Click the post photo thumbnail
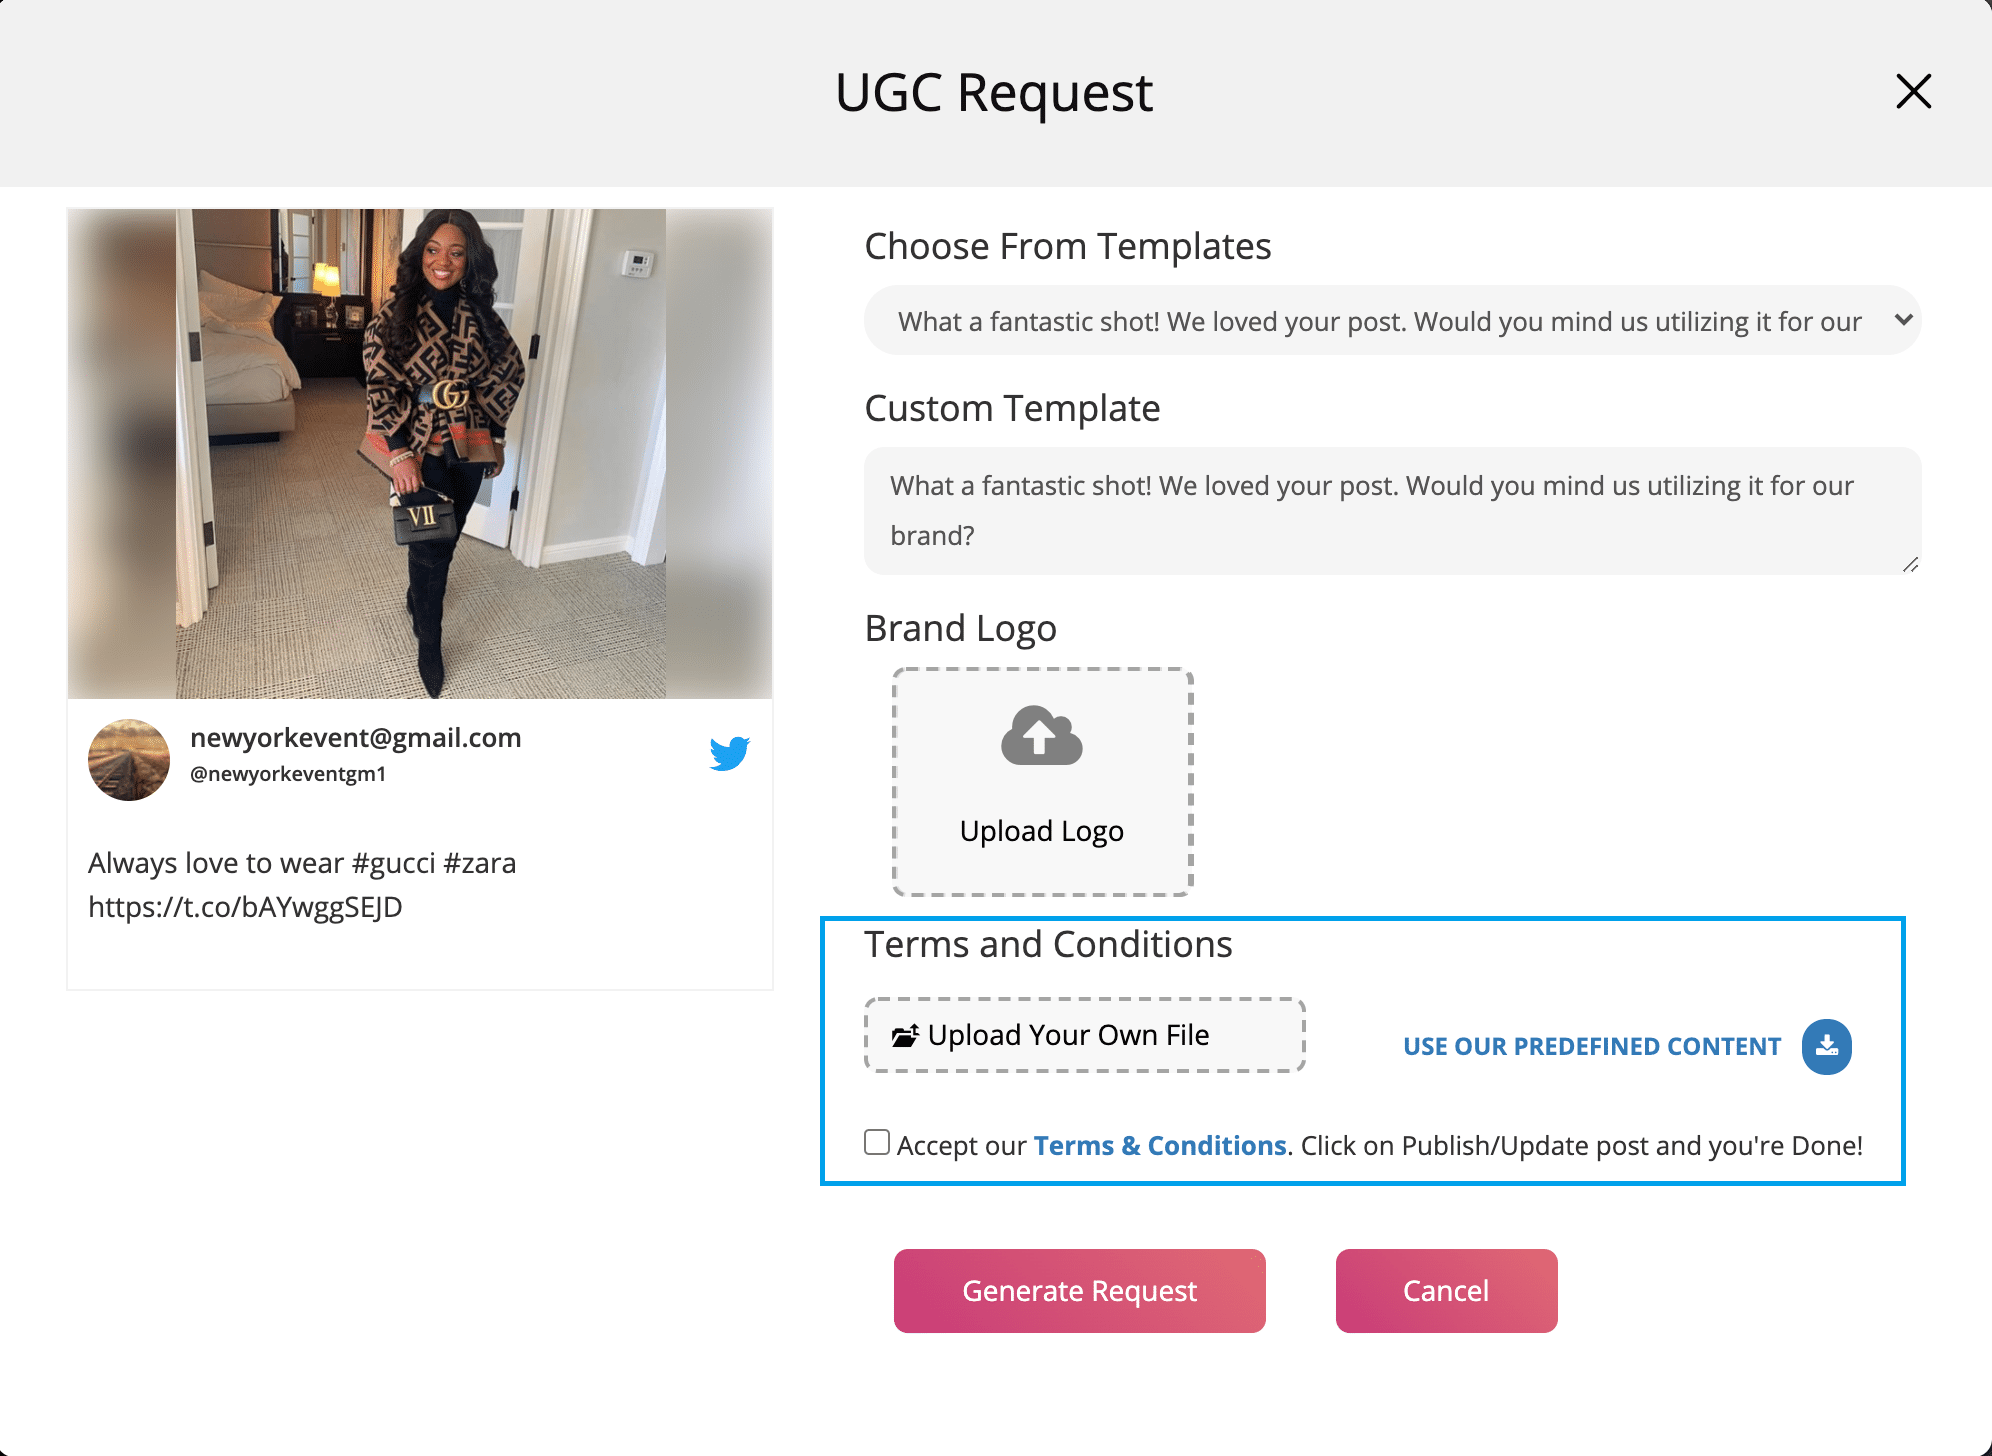 coord(420,453)
